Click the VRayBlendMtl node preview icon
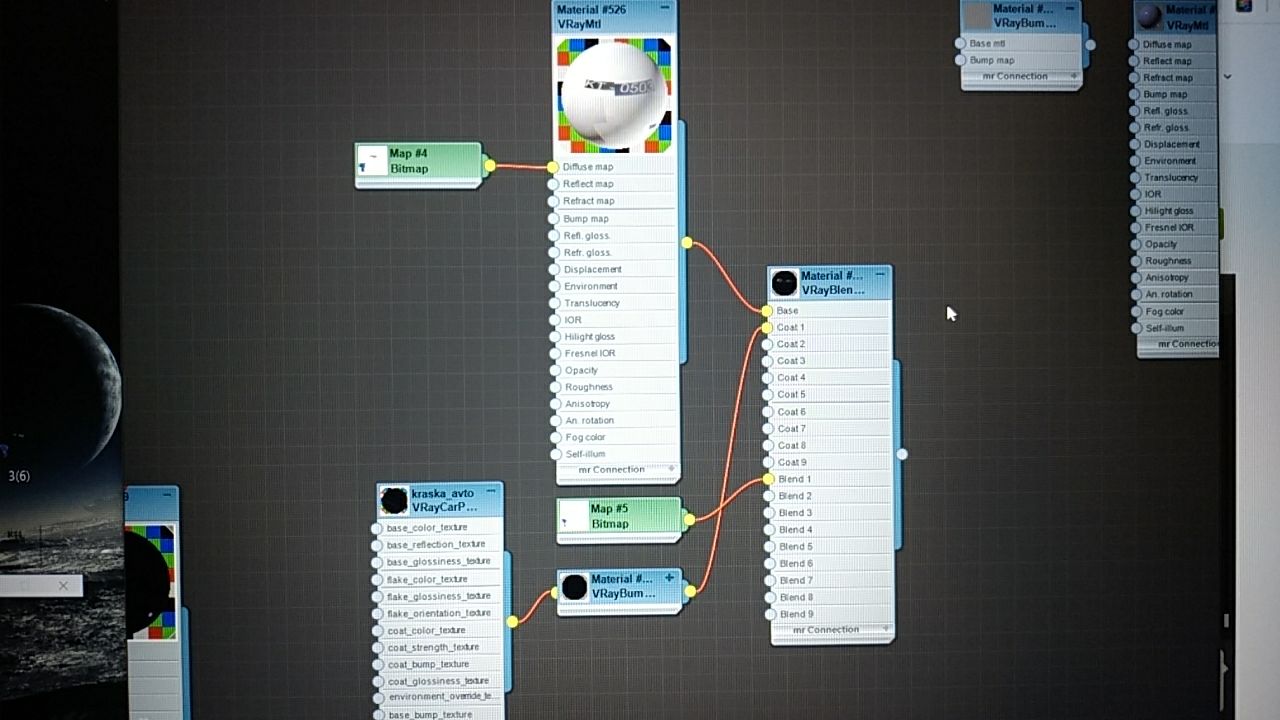 pos(785,283)
